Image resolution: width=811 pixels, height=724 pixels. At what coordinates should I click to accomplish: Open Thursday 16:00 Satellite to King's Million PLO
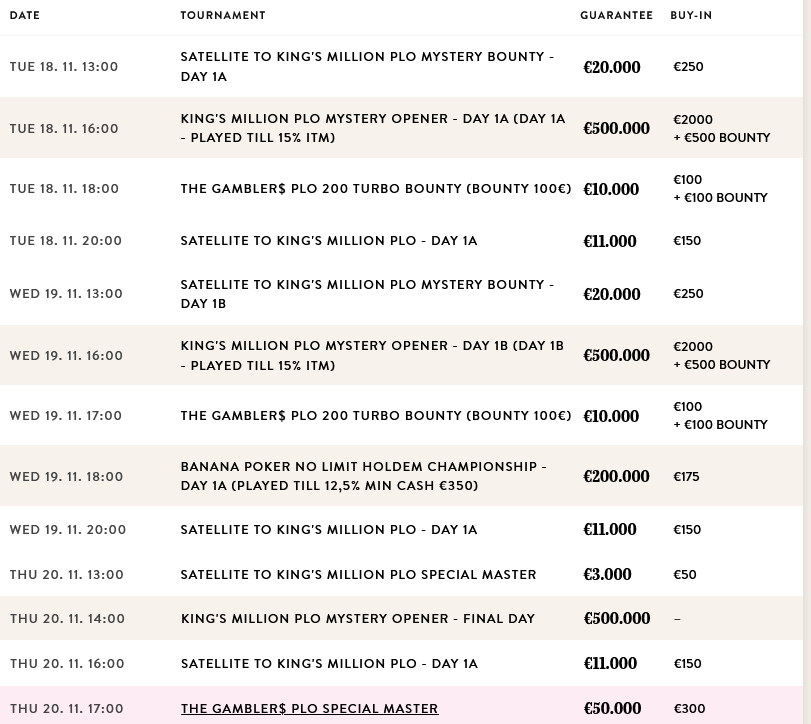coord(329,664)
